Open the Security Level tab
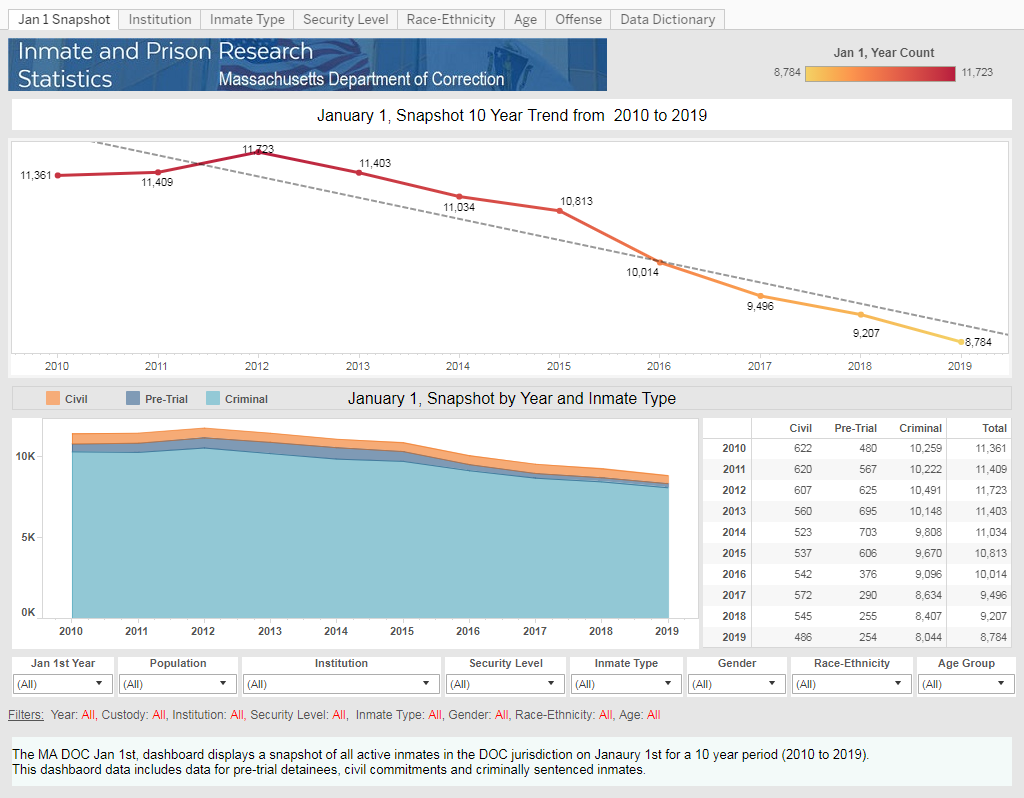The height and width of the screenshot is (798, 1024). coord(345,19)
